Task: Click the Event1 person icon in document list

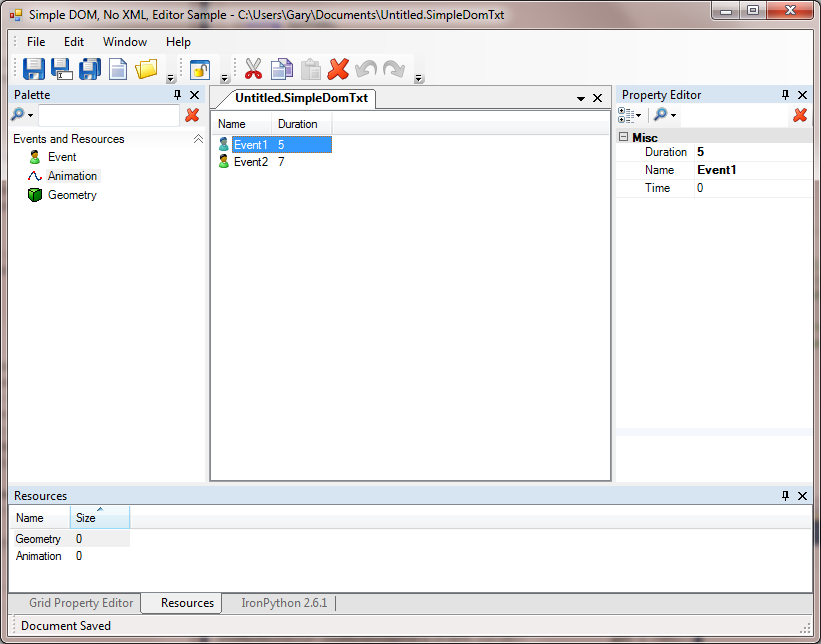Action: coord(224,145)
